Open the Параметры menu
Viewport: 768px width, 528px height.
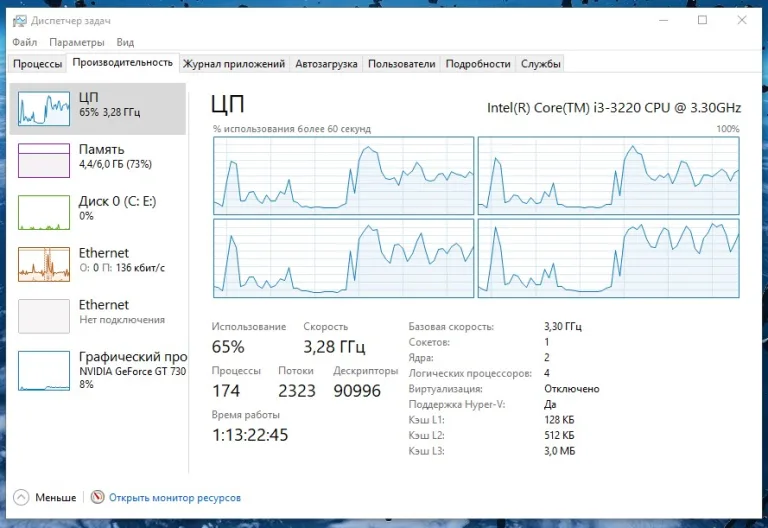pyautogui.click(x=77, y=42)
